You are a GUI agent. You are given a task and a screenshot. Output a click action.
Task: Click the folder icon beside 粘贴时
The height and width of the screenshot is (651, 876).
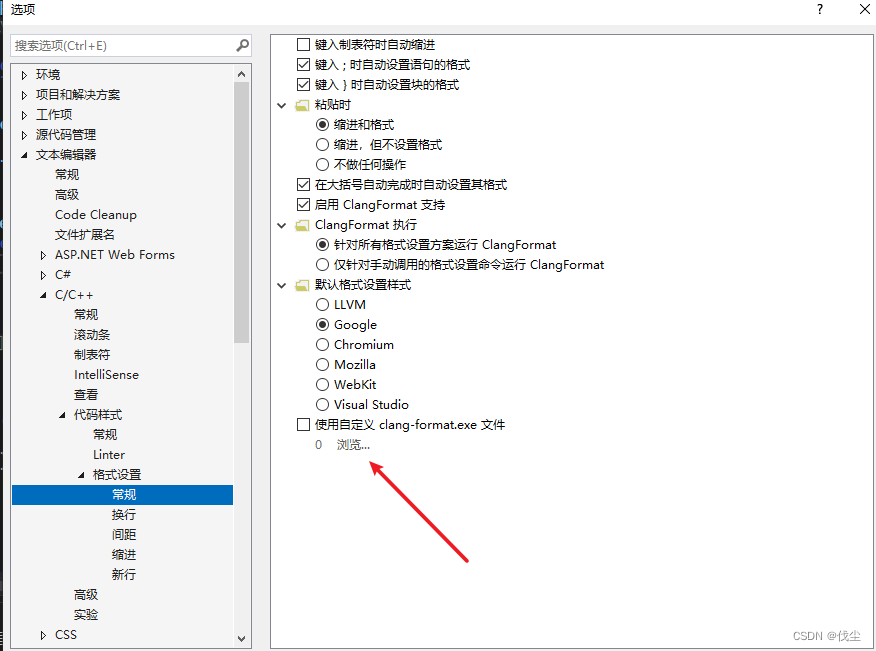point(301,104)
